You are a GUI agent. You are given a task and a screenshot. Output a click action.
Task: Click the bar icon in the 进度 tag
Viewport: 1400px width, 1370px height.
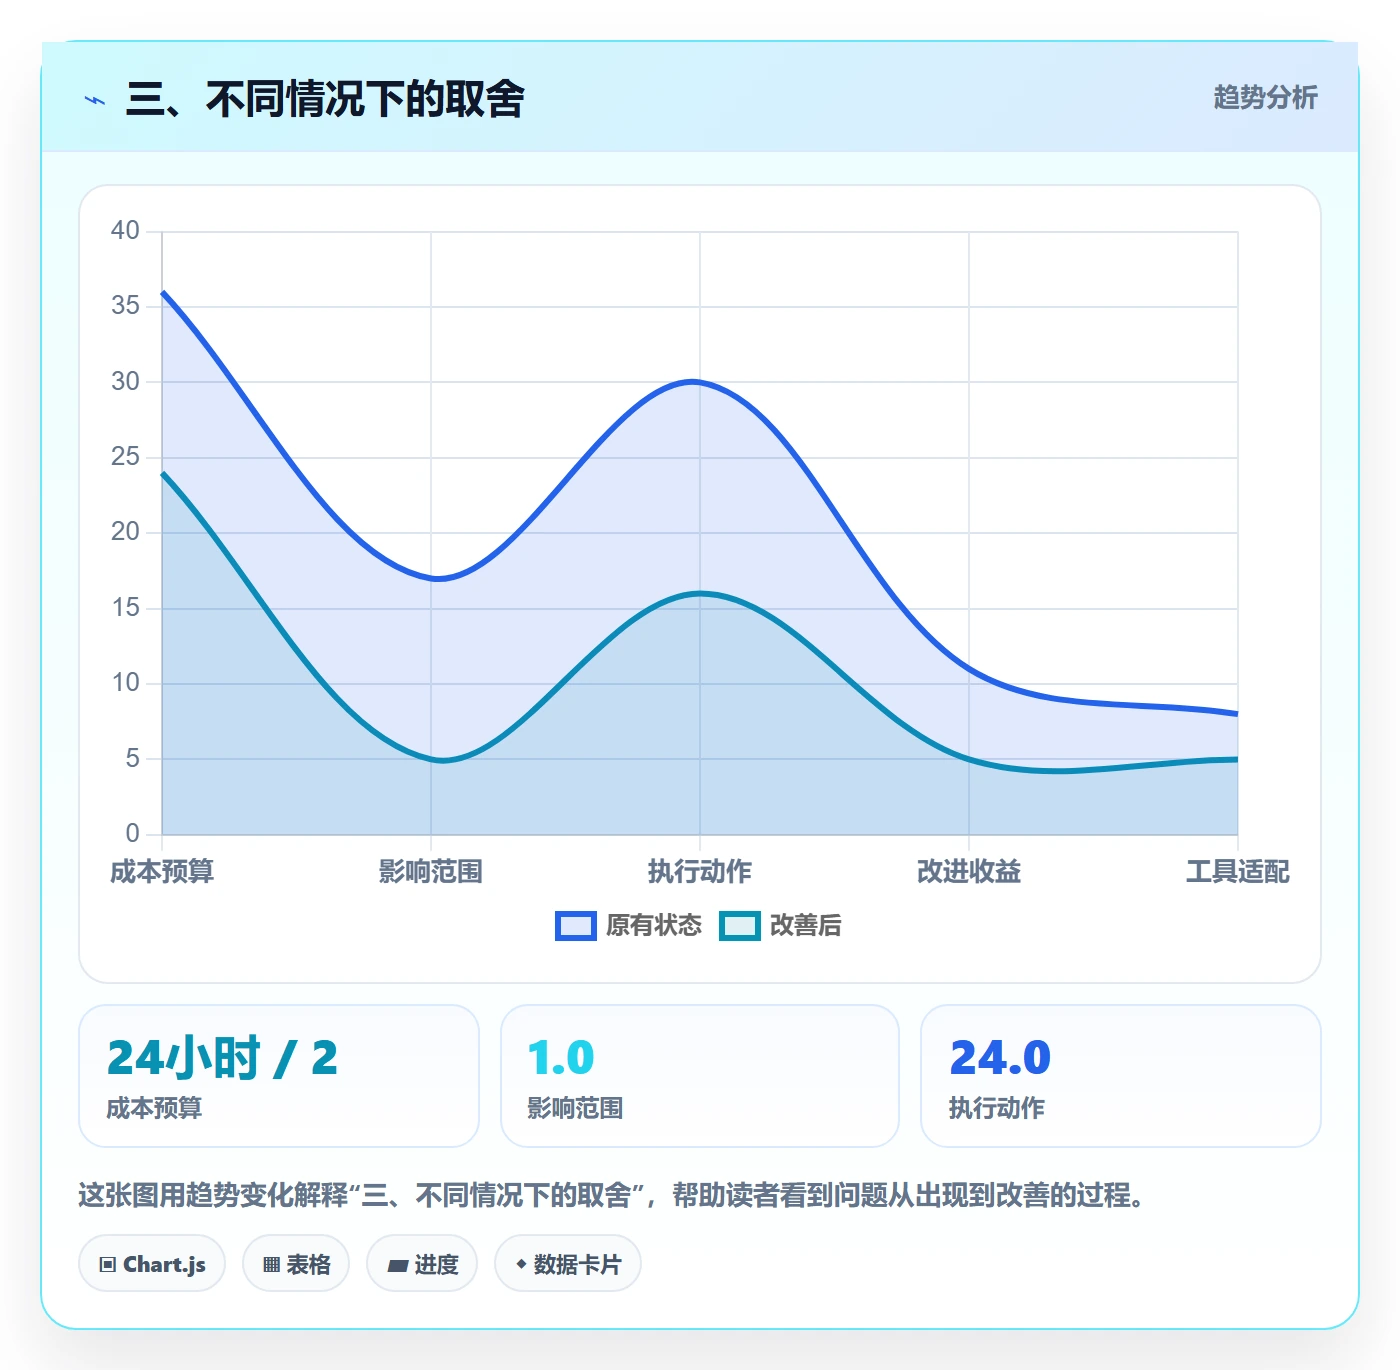(x=397, y=1266)
